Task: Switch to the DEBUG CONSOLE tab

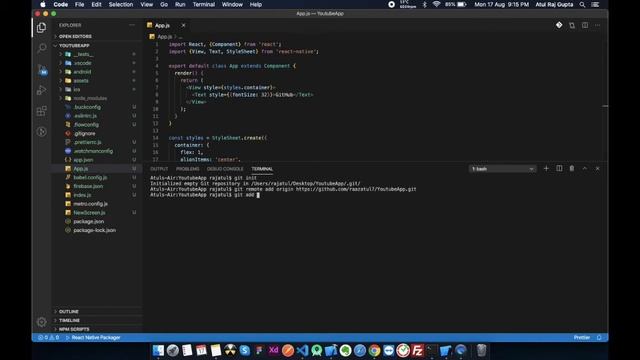Action: click(225, 169)
